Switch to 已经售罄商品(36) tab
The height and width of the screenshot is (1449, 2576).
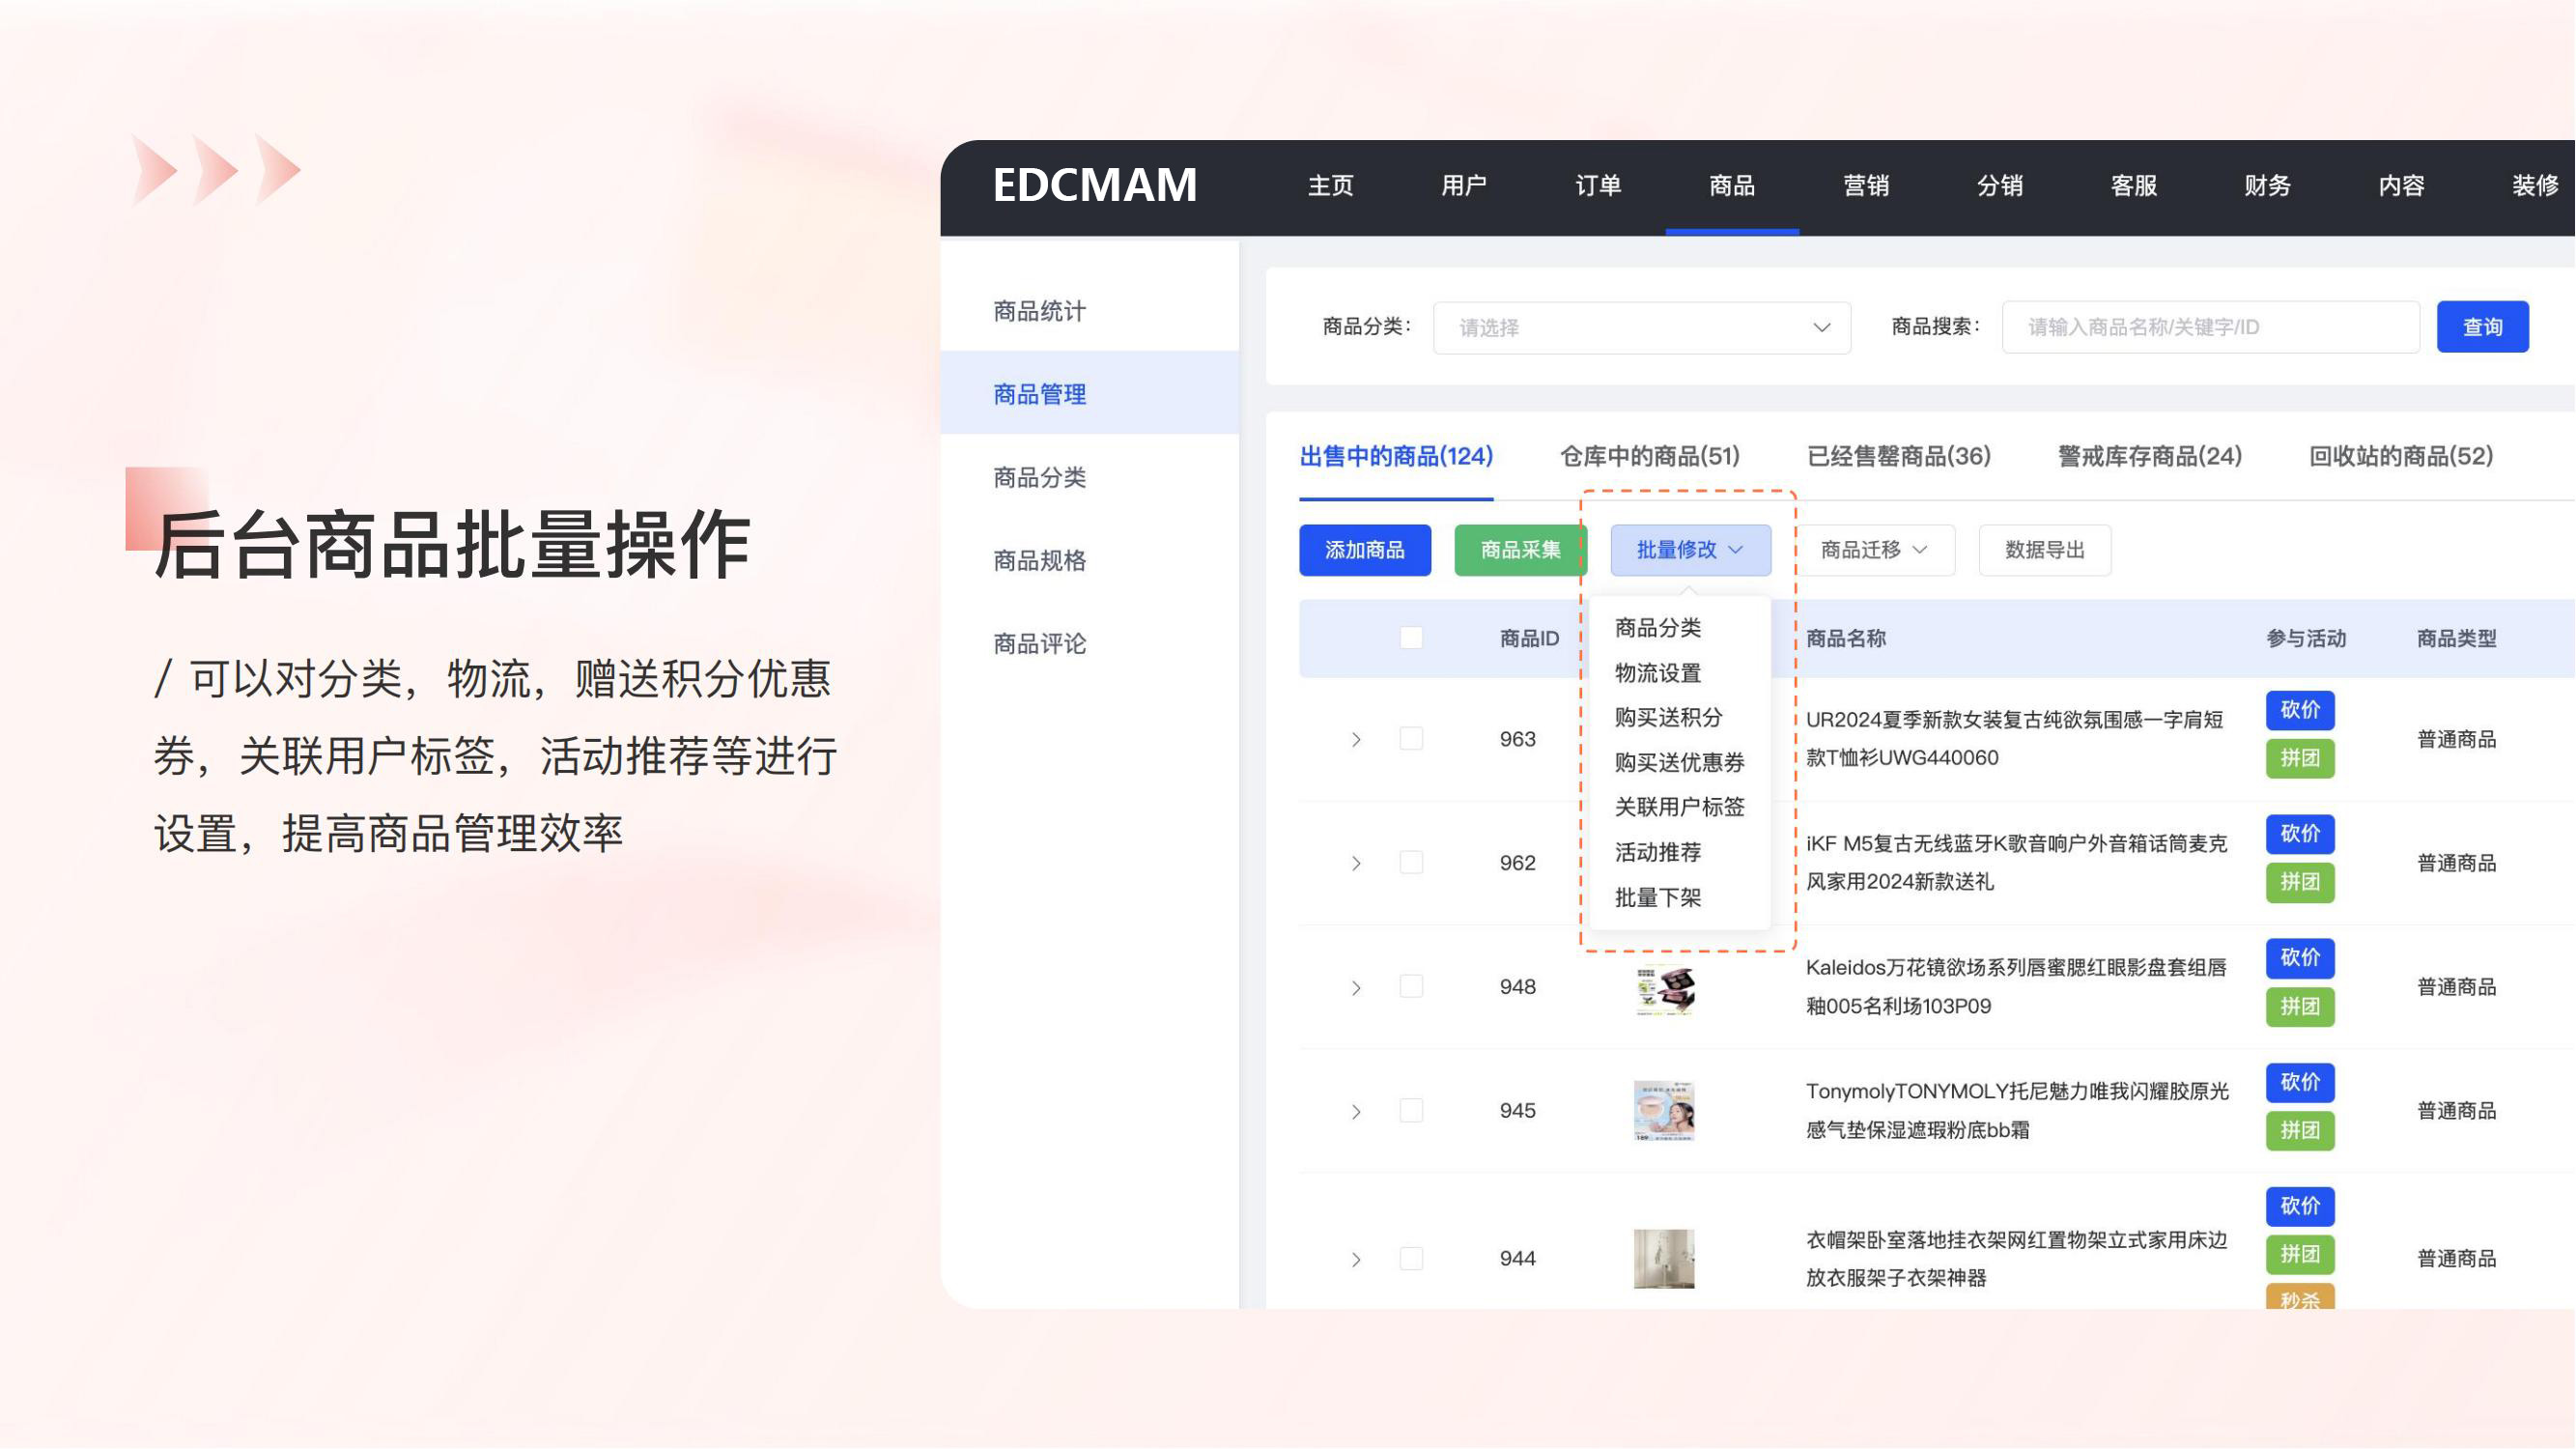pyautogui.click(x=1899, y=457)
